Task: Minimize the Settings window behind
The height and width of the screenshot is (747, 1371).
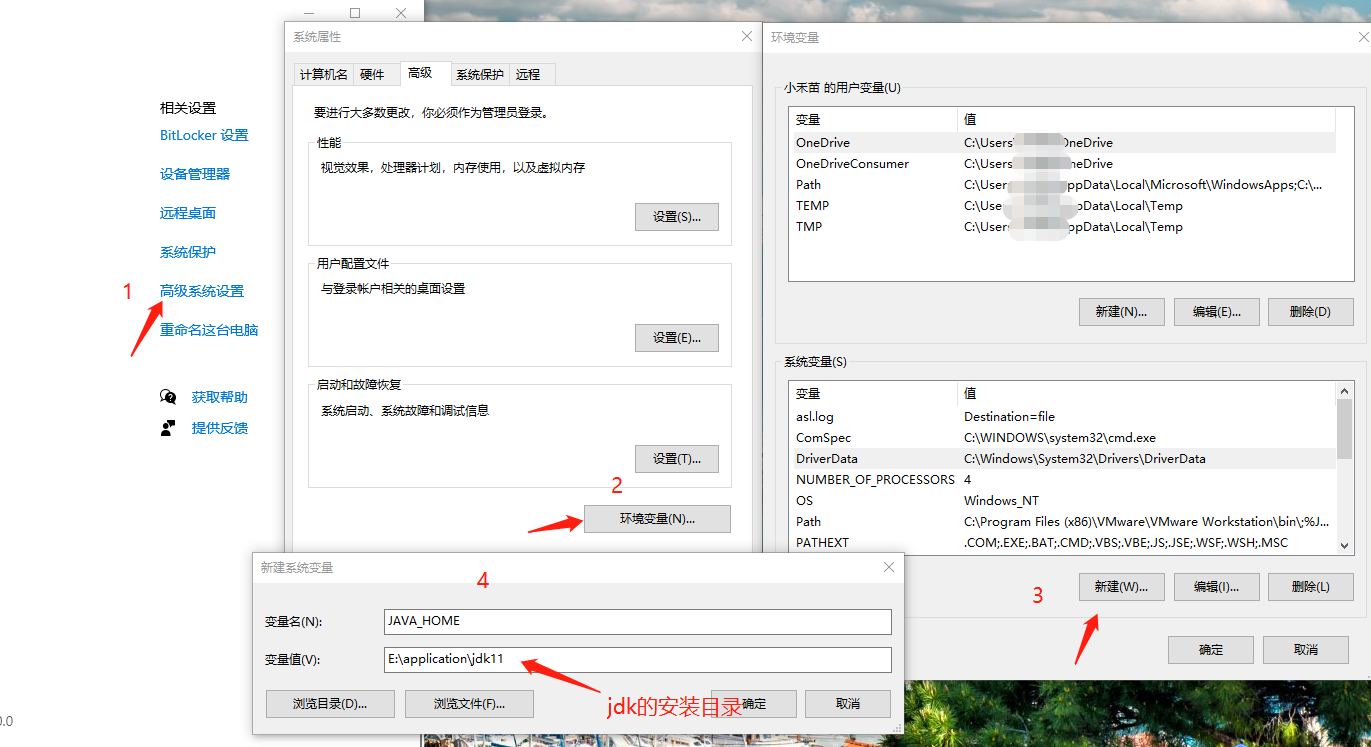Action: [309, 13]
